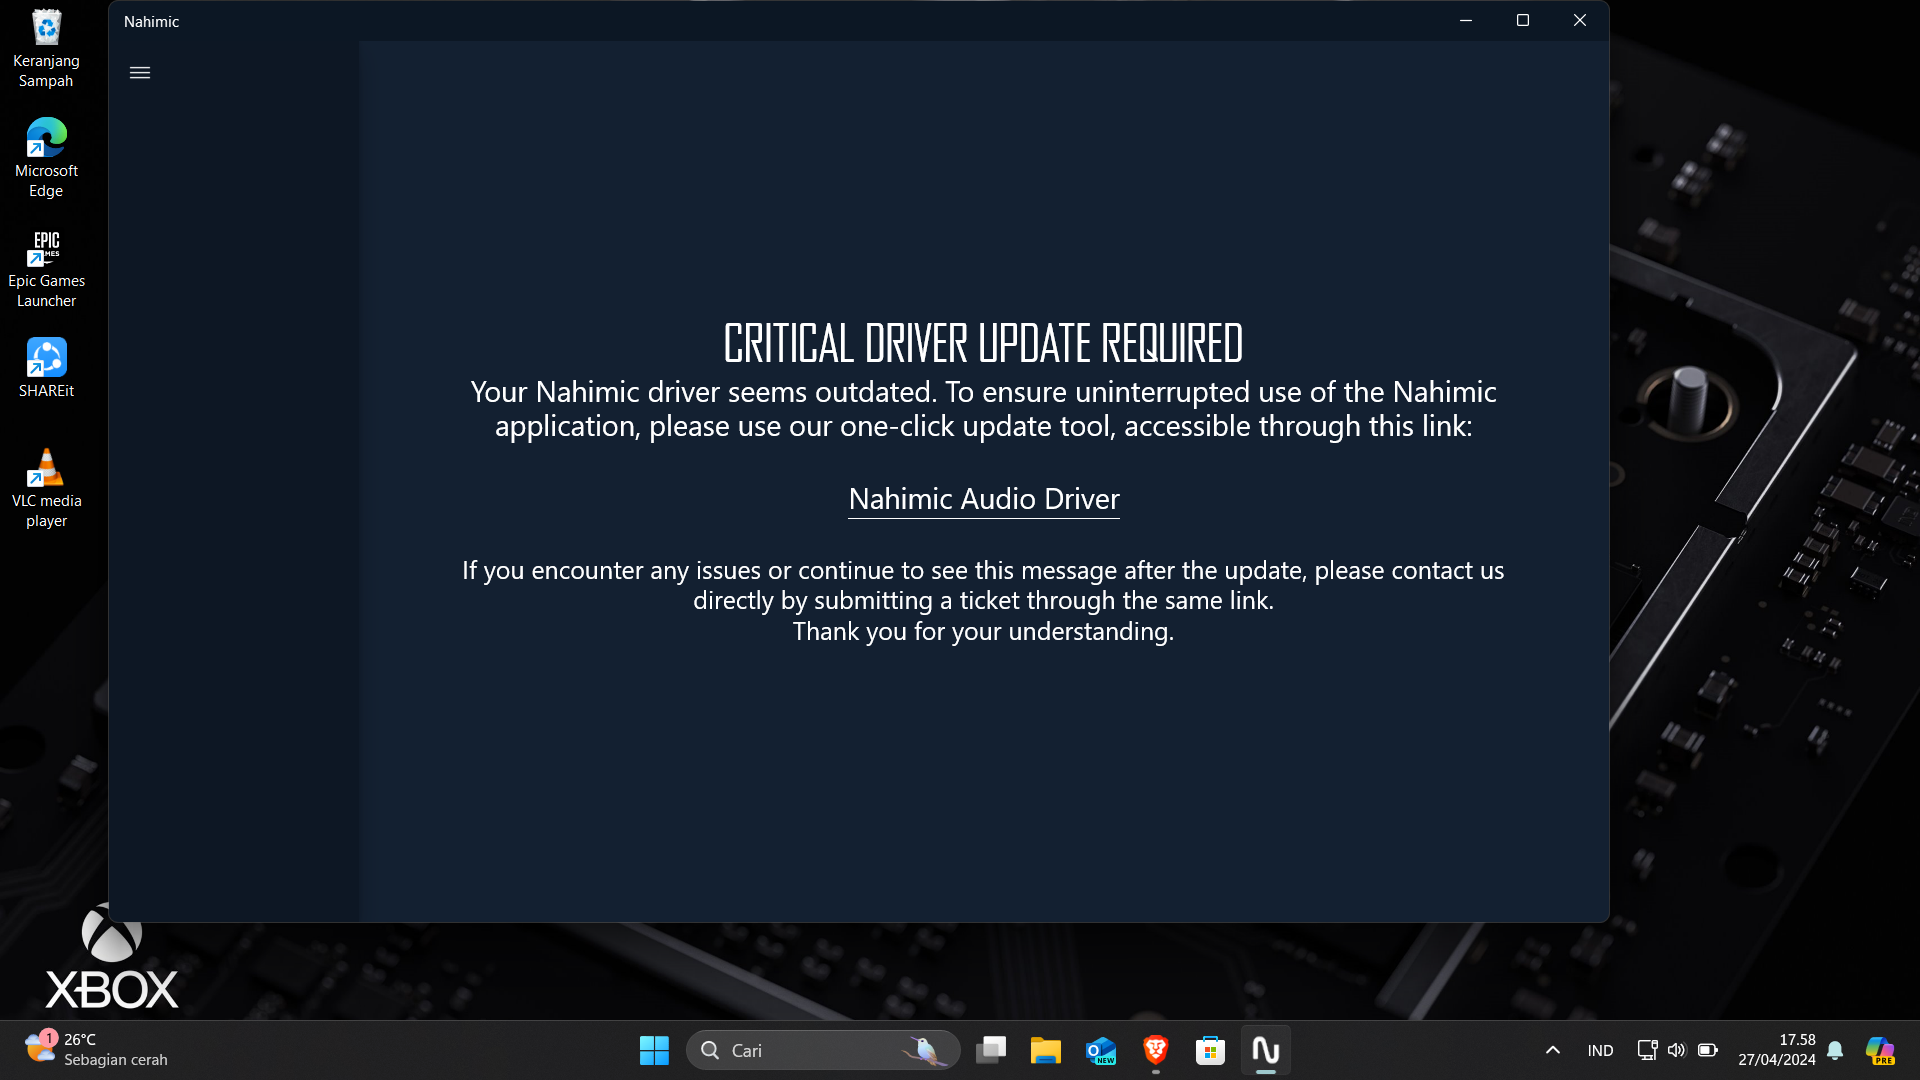Expand hidden system tray icons
The image size is (1920, 1080).
click(1553, 1050)
